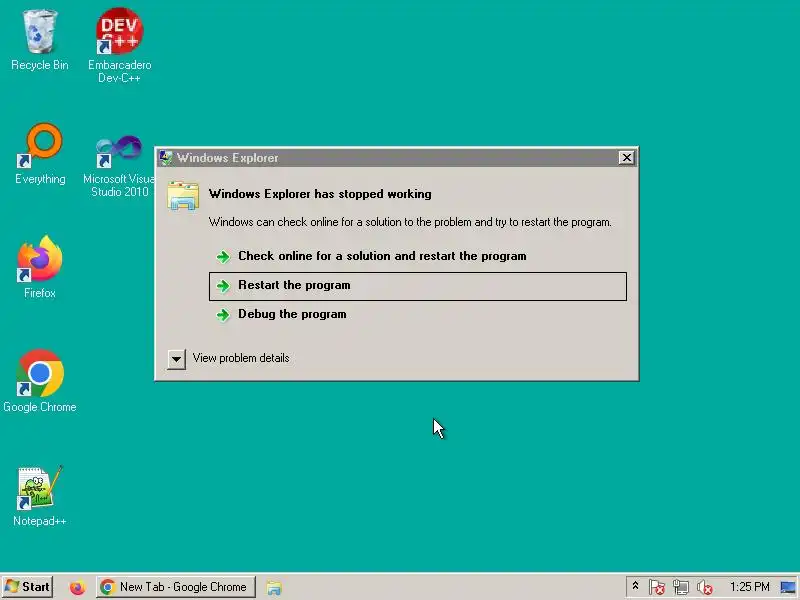The image size is (800, 600).
Task: Click the View problem details label
Action: [x=241, y=358]
